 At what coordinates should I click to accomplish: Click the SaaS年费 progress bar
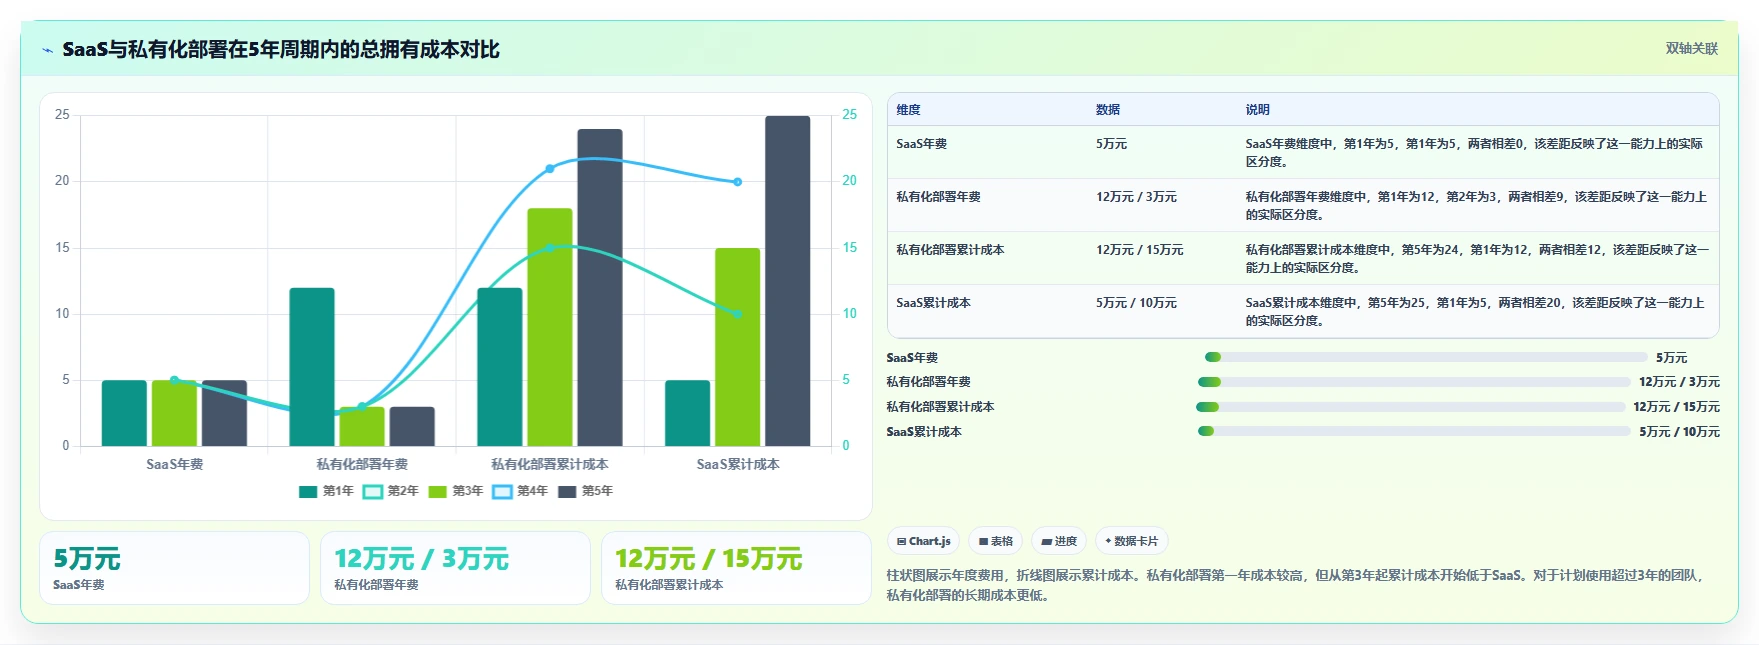1426,357
